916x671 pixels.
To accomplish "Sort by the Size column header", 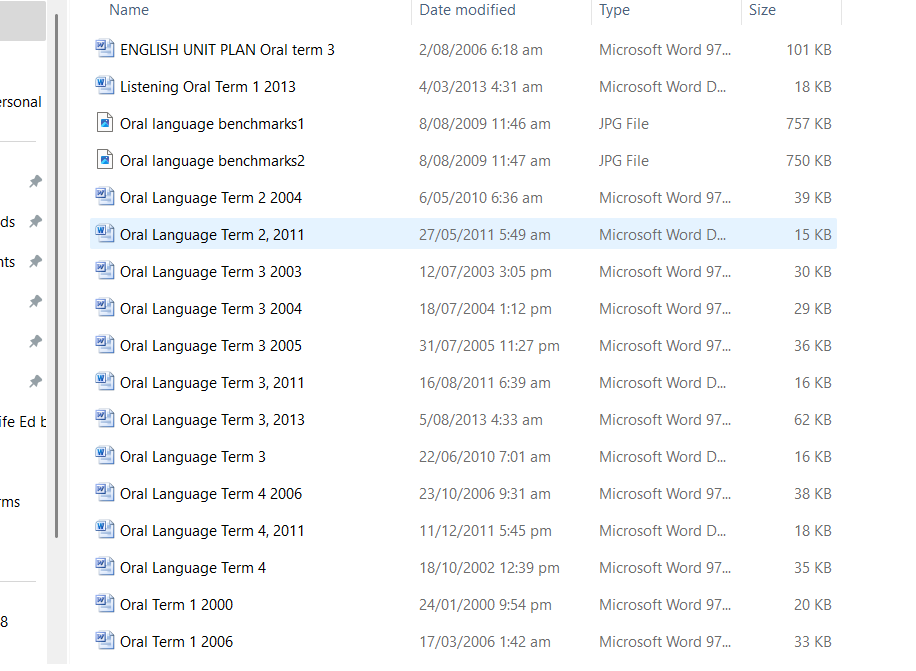I will pos(762,10).
